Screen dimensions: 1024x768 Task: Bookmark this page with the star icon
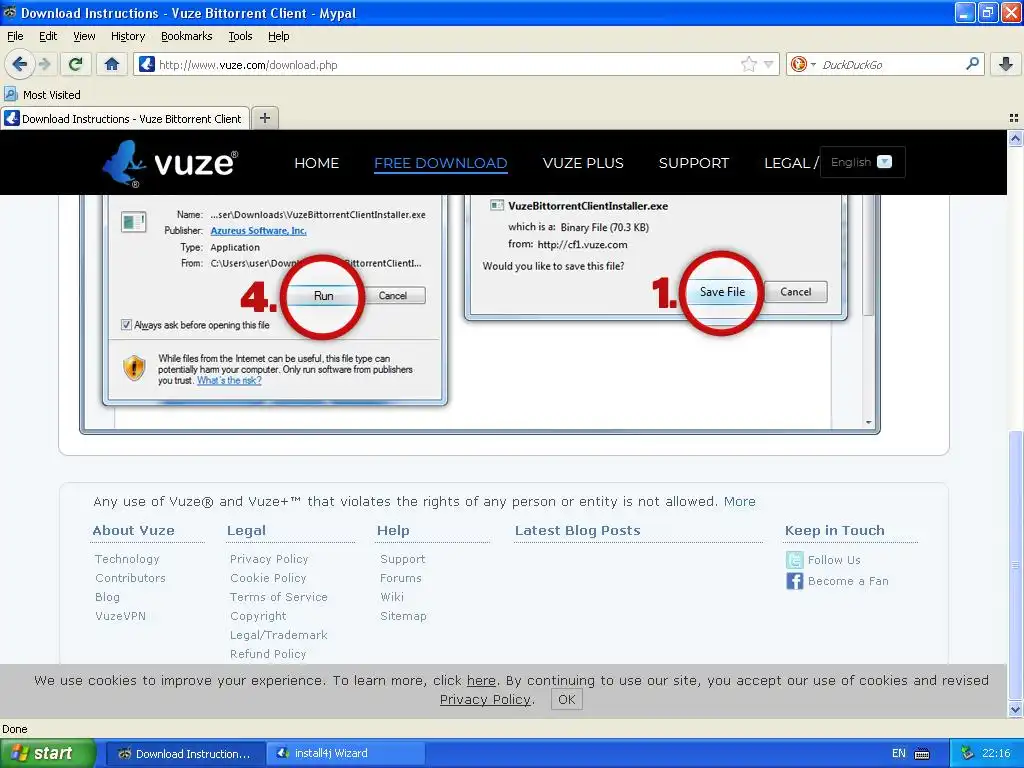click(748, 64)
